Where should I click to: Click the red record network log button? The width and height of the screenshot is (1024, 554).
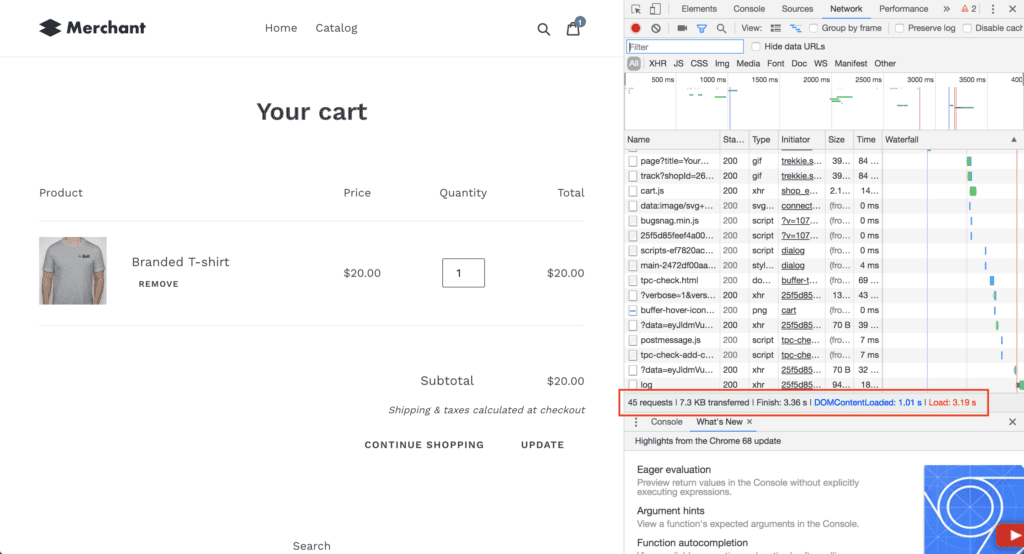(635, 28)
